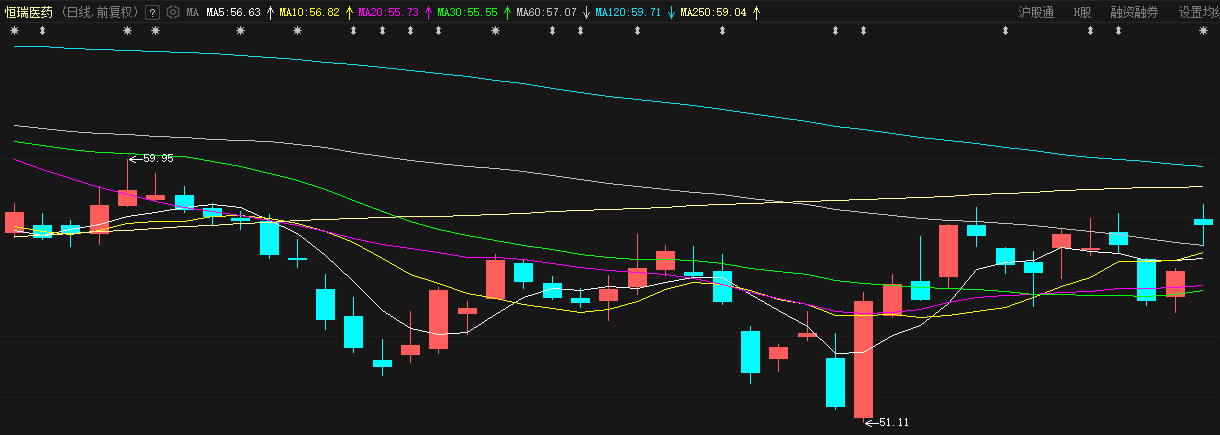Open star event marker under 恒瑞医药 name
This screenshot has height=435, width=1220.
click(14, 31)
